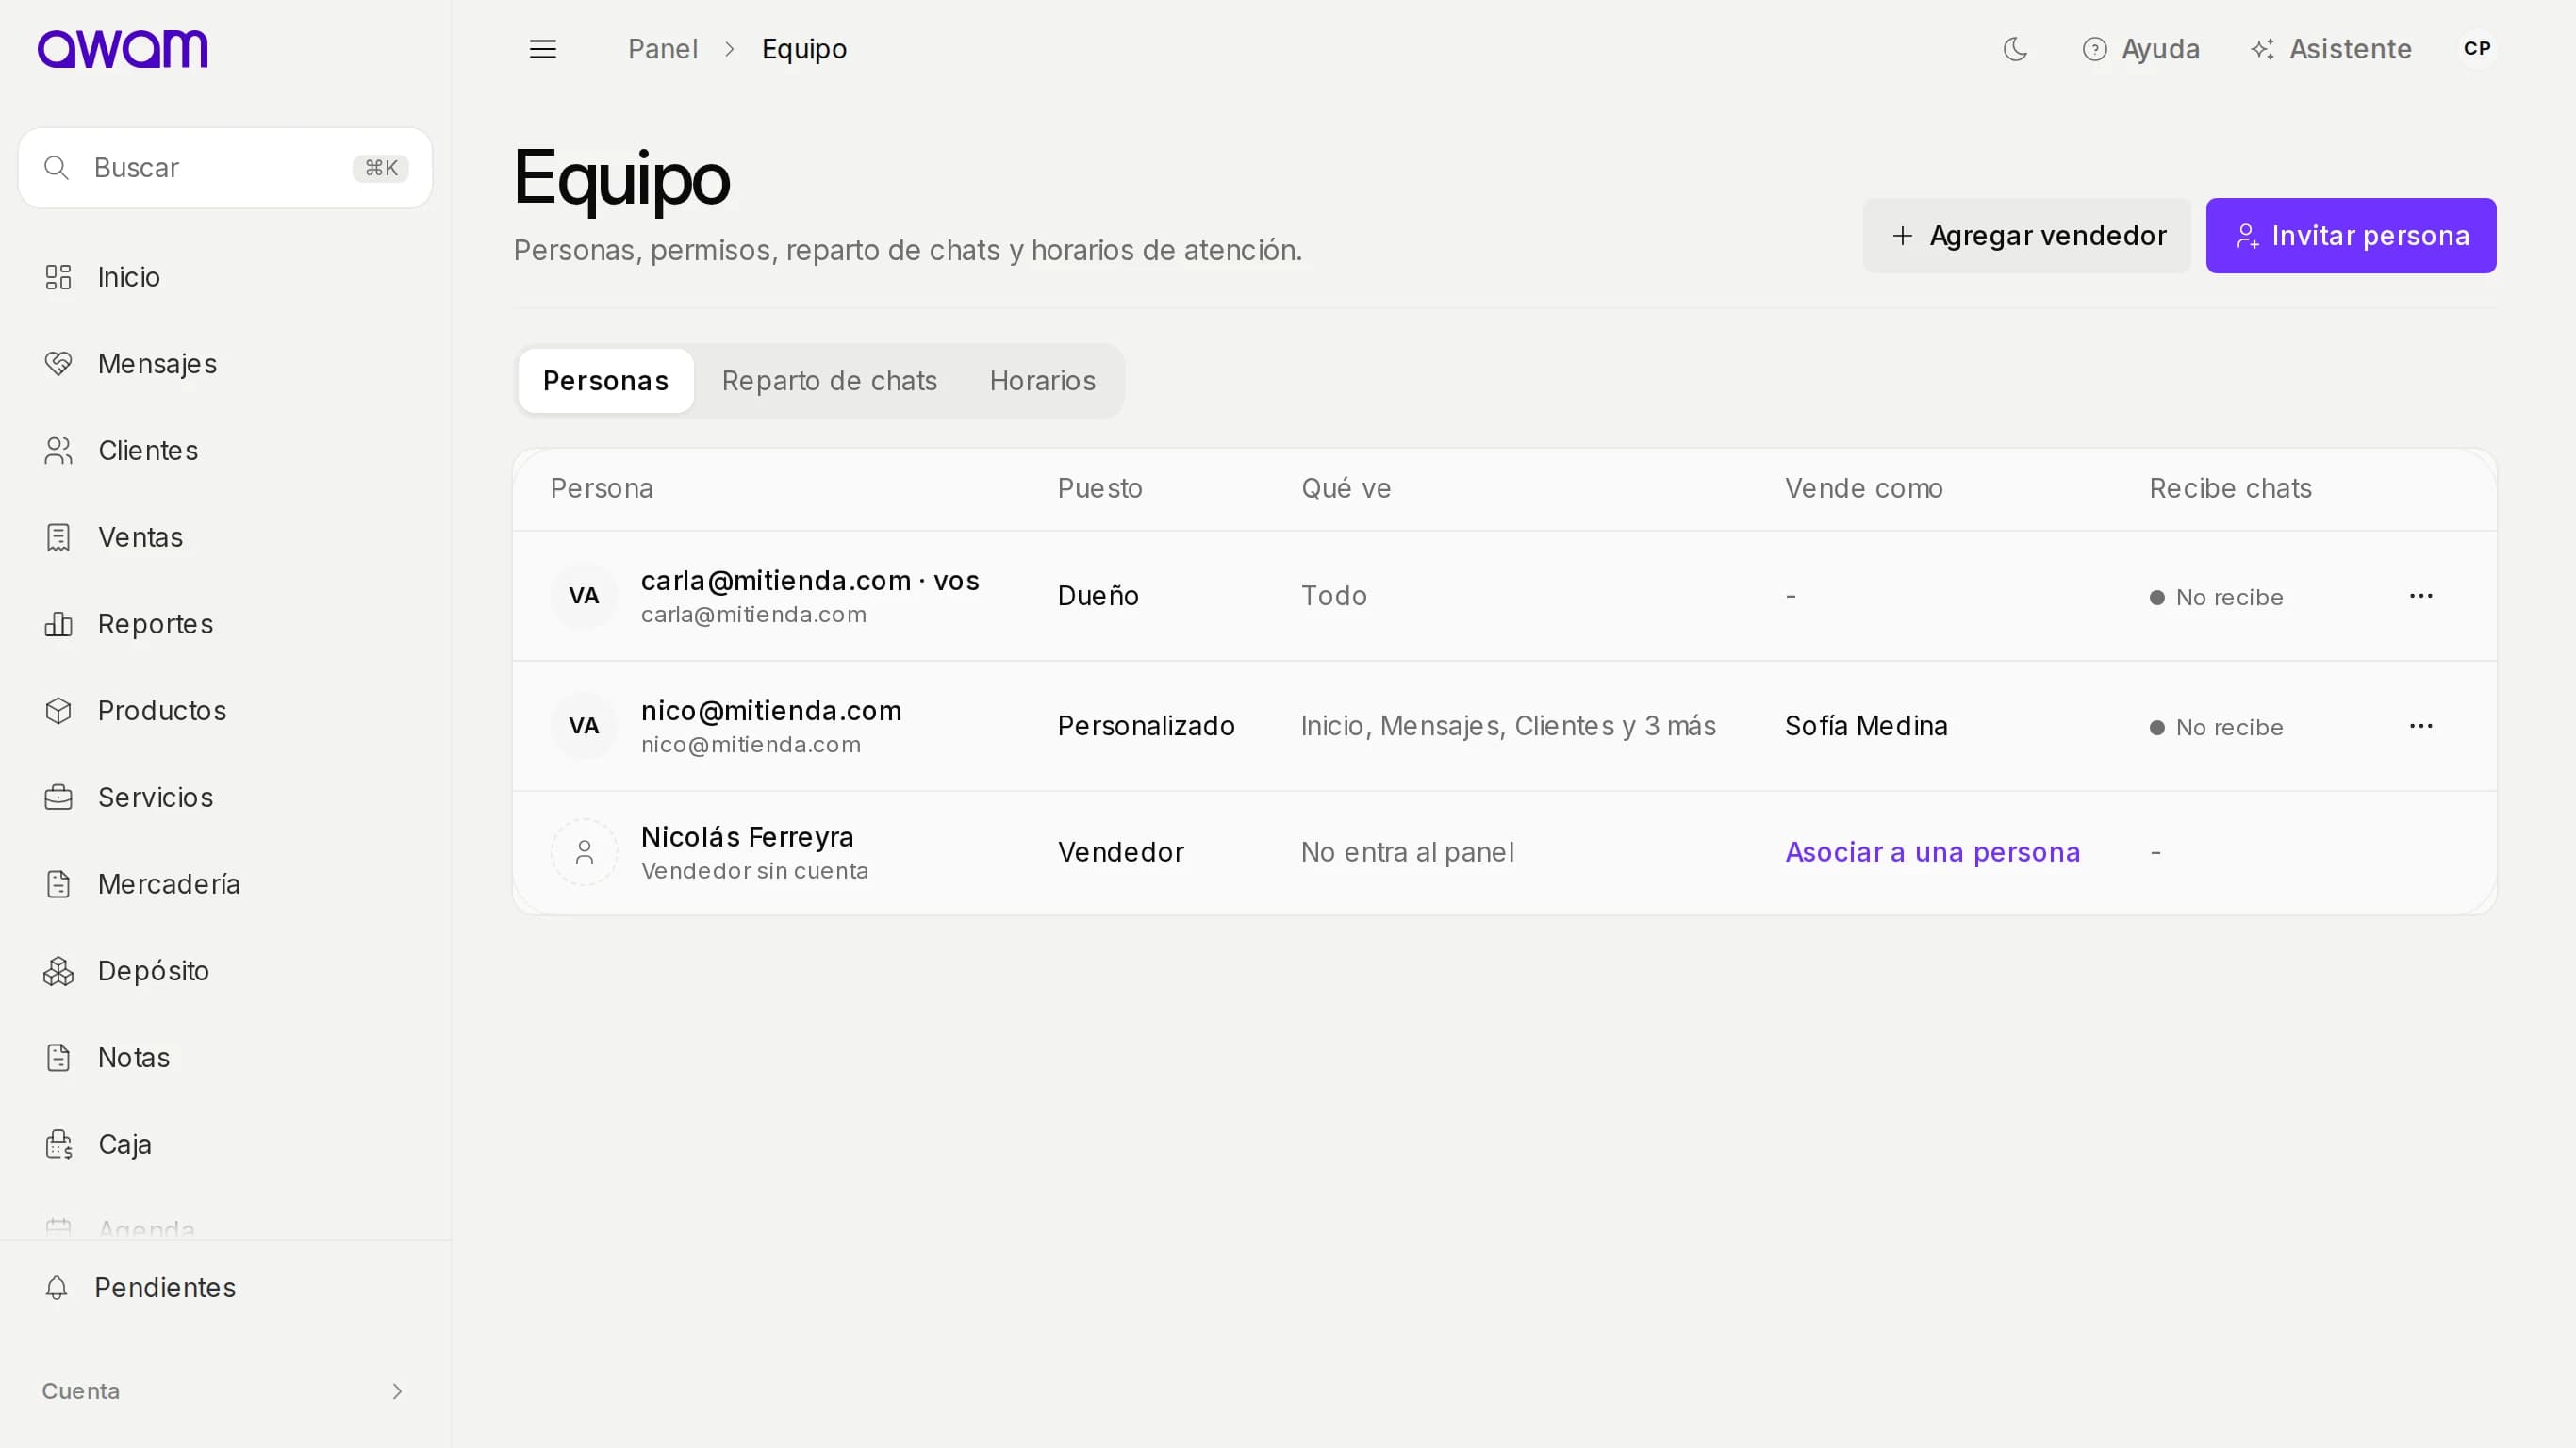Open the Asistente panel
The height and width of the screenshot is (1448, 2576).
tap(2331, 49)
